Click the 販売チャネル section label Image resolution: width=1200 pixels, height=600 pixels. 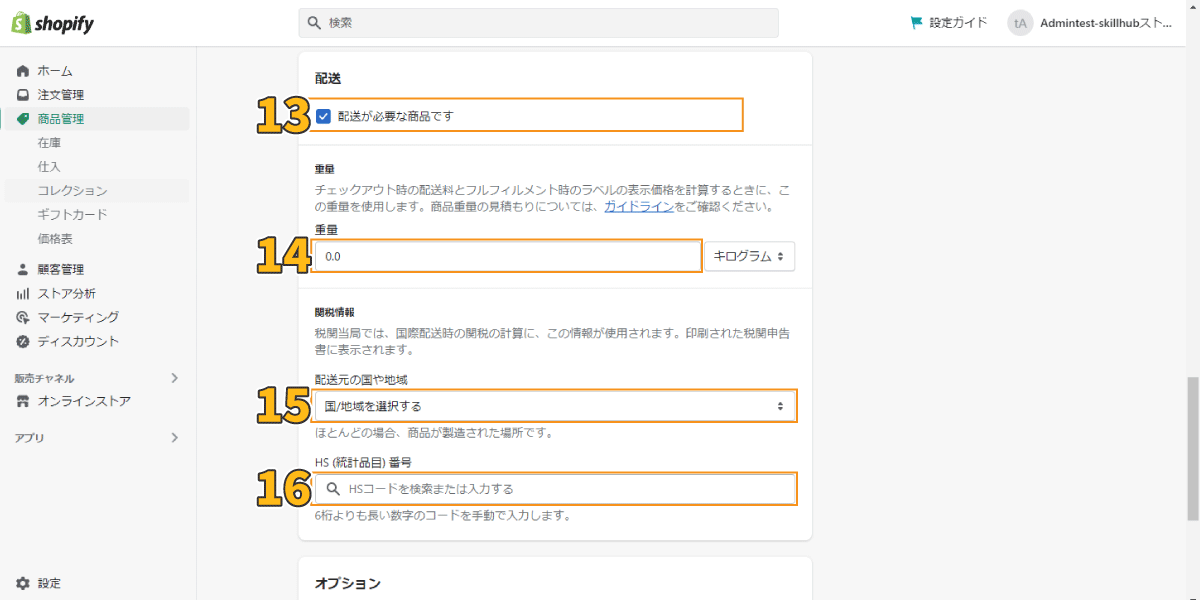pyautogui.click(x=44, y=378)
